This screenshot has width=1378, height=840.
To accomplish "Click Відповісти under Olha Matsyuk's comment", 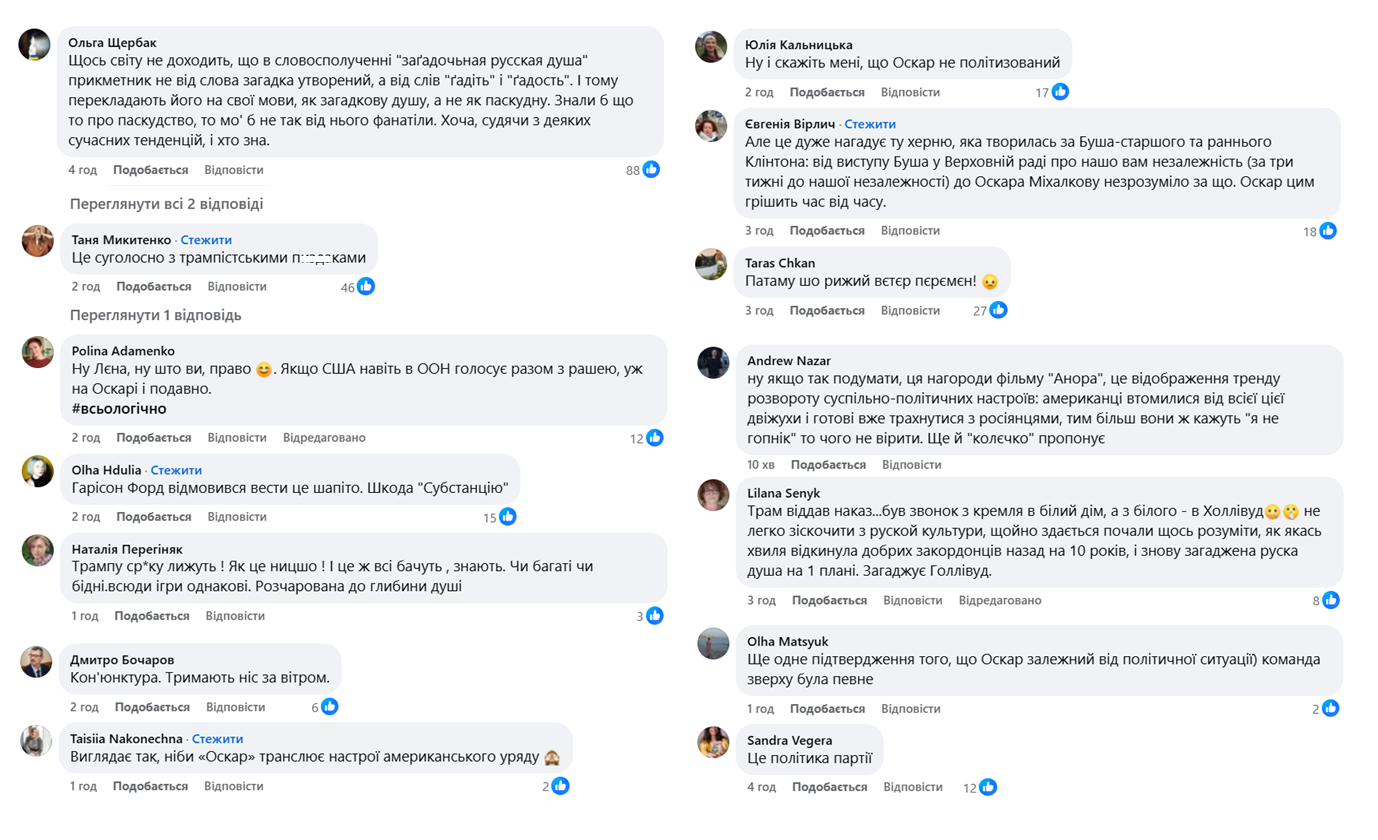I will tap(910, 709).
